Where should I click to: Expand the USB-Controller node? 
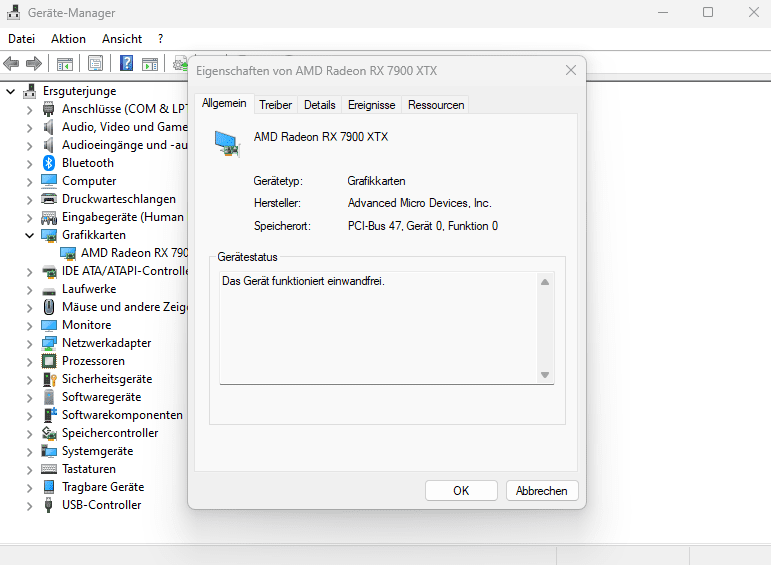point(30,506)
